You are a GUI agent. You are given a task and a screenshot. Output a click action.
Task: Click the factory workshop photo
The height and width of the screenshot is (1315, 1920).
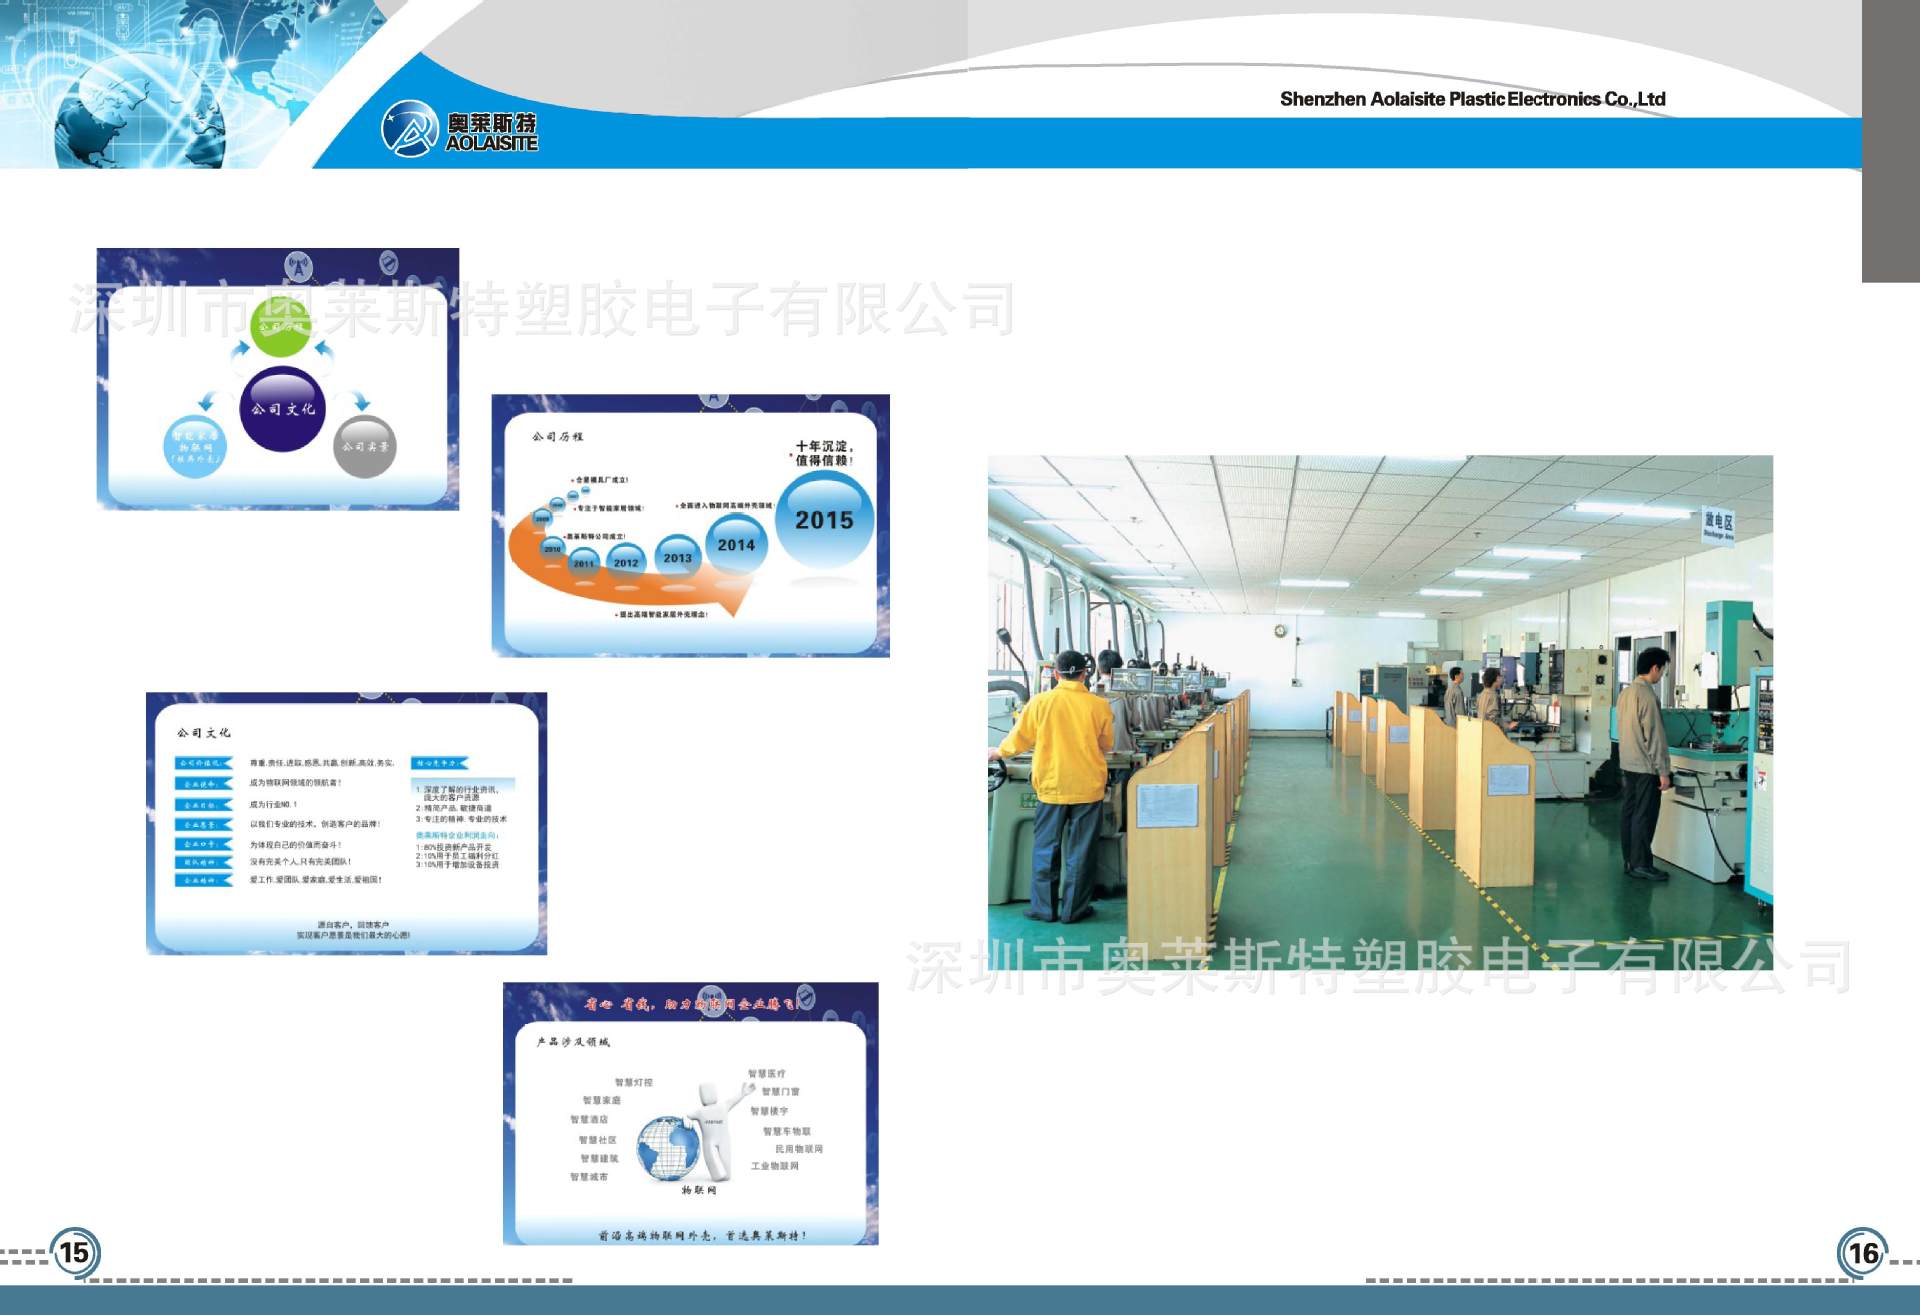pyautogui.click(x=1380, y=713)
